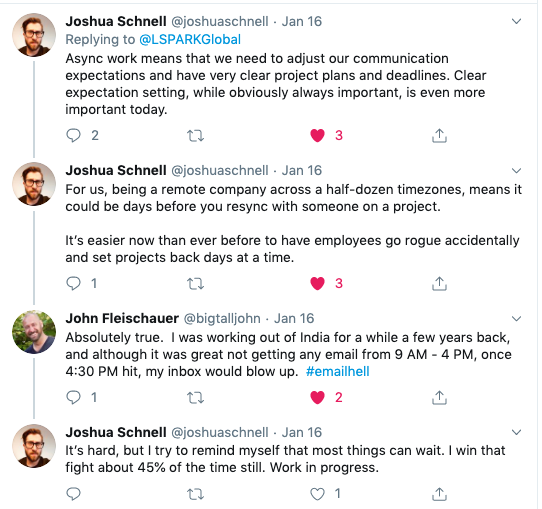Retweet the Async work communication tweet
Image resolution: width=542 pixels, height=509 pixels.
click(x=196, y=136)
